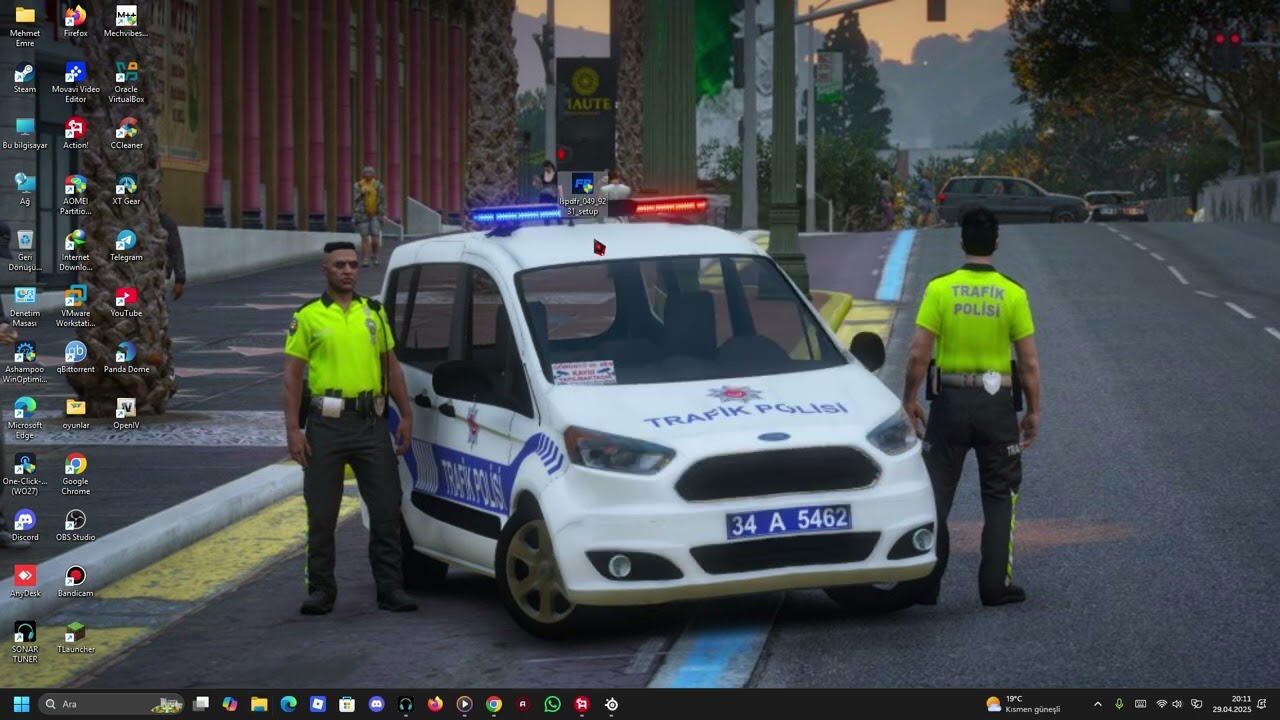
Task: Launch Telegram from the desktop
Action: tap(126, 246)
